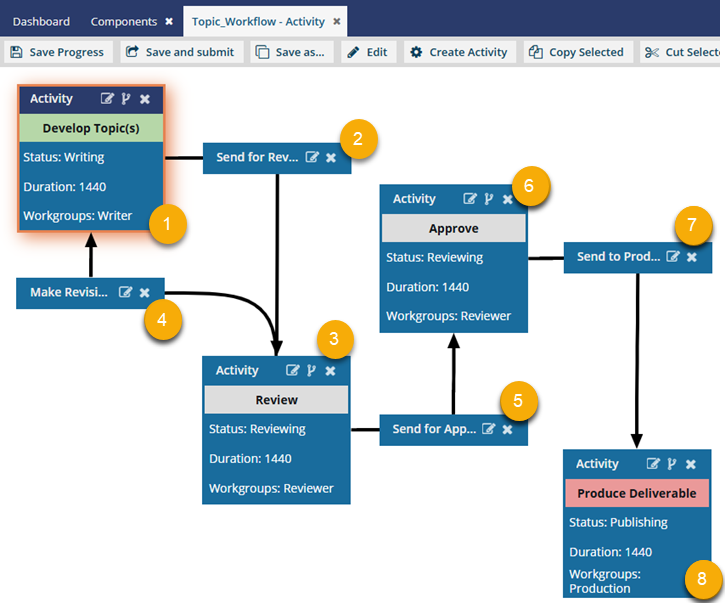Select the red Produce Deliverable title bar
Image resolution: width=725 pixels, height=603 pixels.
tap(637, 493)
